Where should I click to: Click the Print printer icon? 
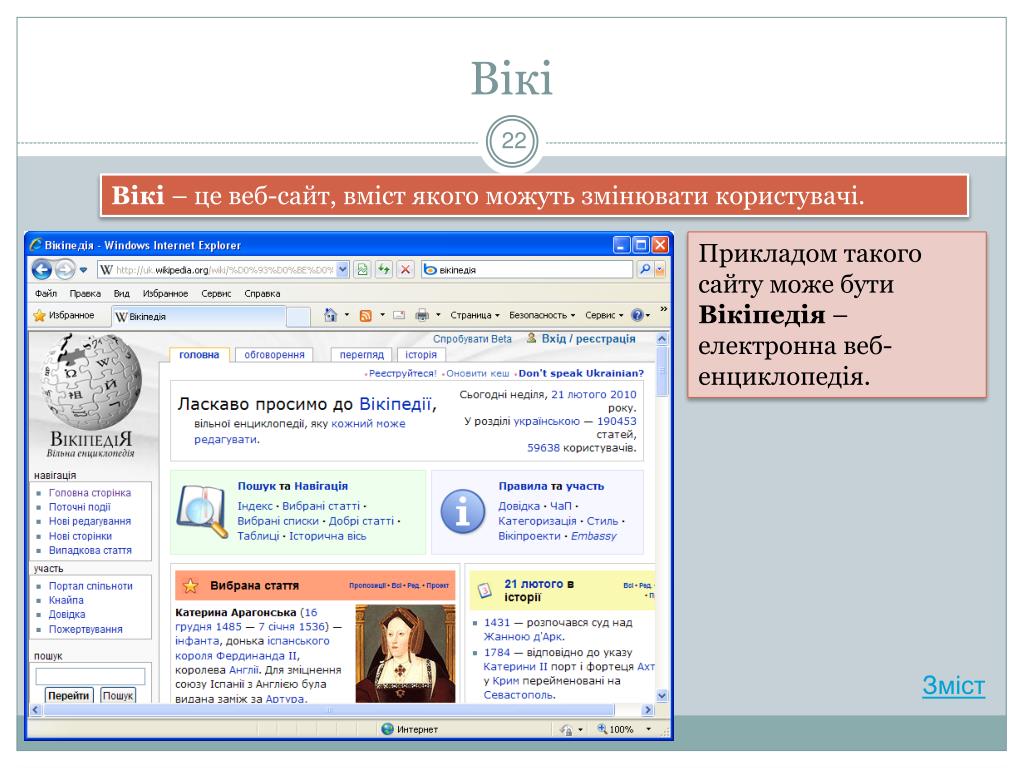[x=423, y=315]
